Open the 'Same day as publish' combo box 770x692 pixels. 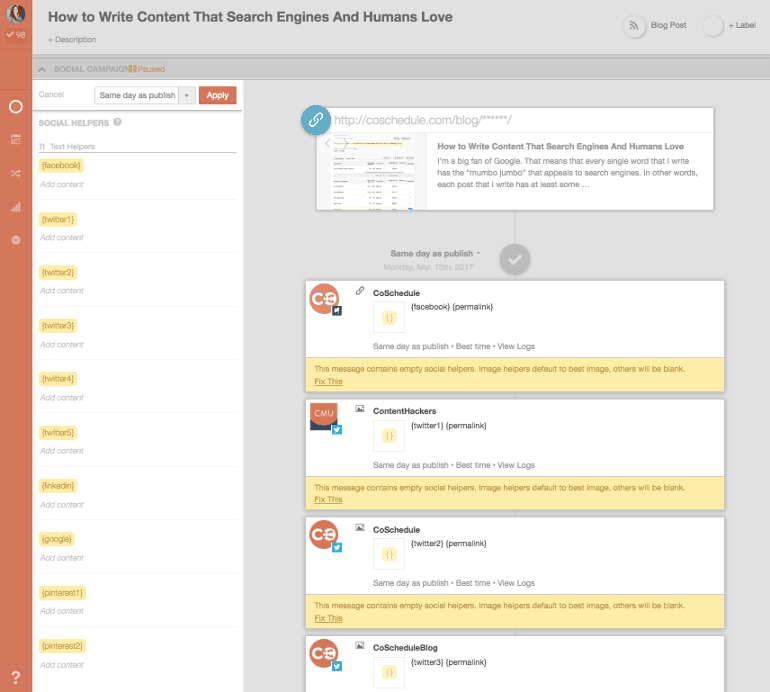point(144,95)
